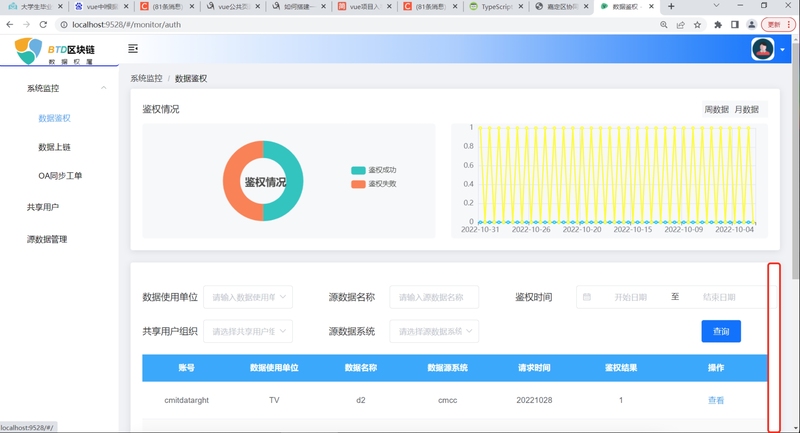Close the 大学生毕业 browser tab

coord(60,7)
